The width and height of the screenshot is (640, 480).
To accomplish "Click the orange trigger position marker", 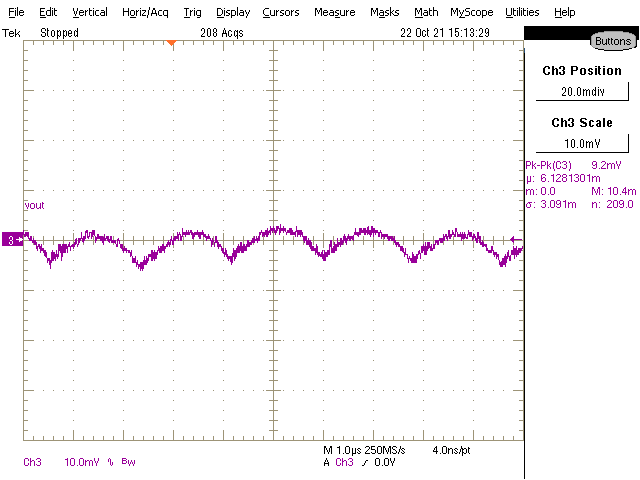I will coord(172,42).
